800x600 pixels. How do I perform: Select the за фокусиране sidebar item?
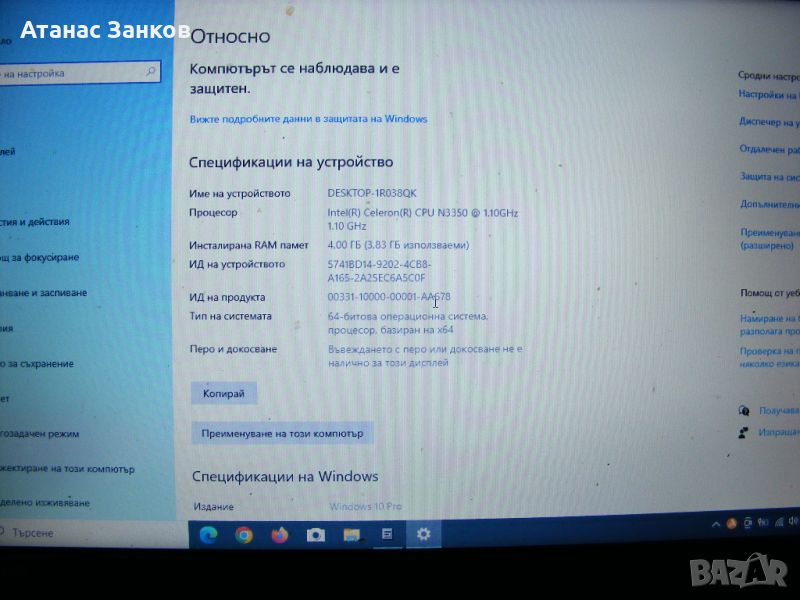point(40,257)
